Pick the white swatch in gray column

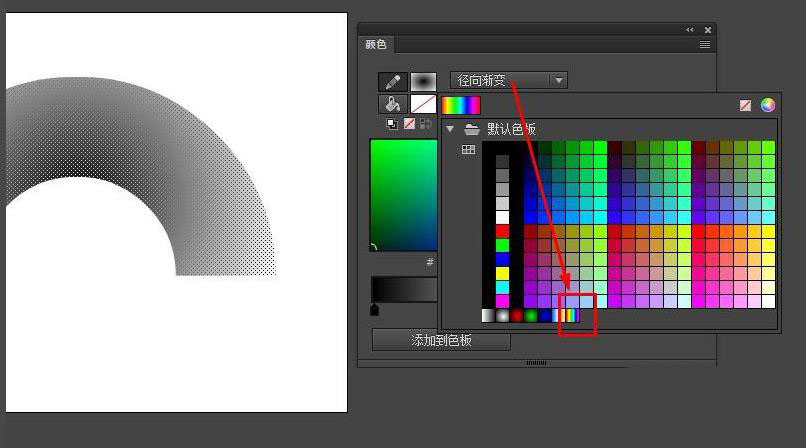coord(502,217)
